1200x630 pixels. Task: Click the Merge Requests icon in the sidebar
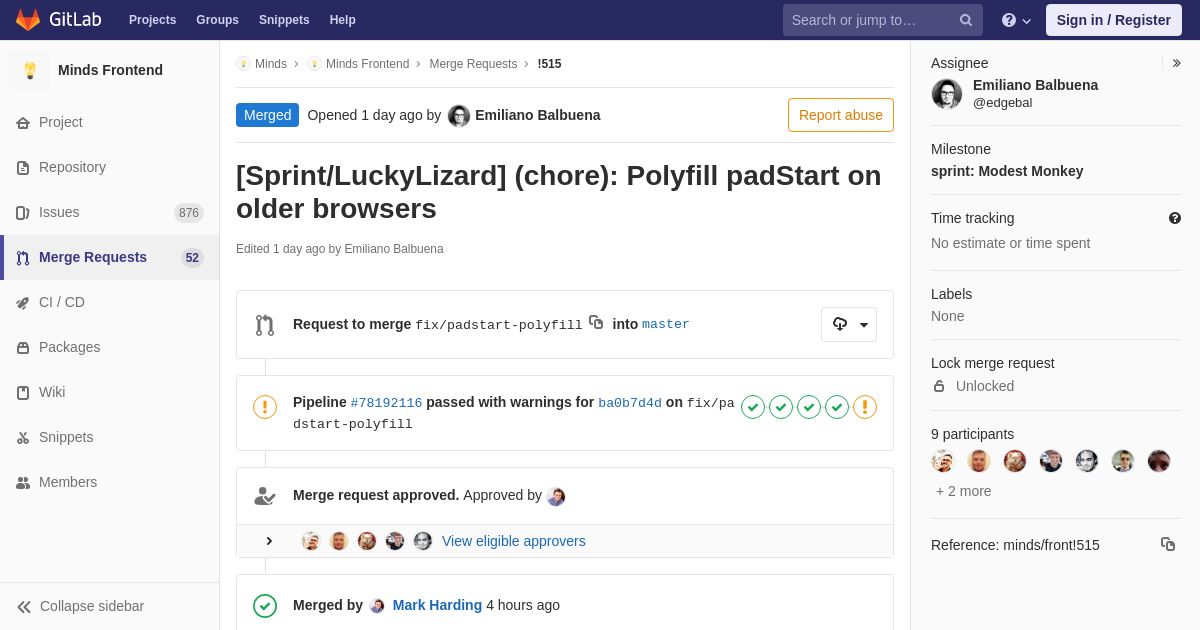coord(23,258)
